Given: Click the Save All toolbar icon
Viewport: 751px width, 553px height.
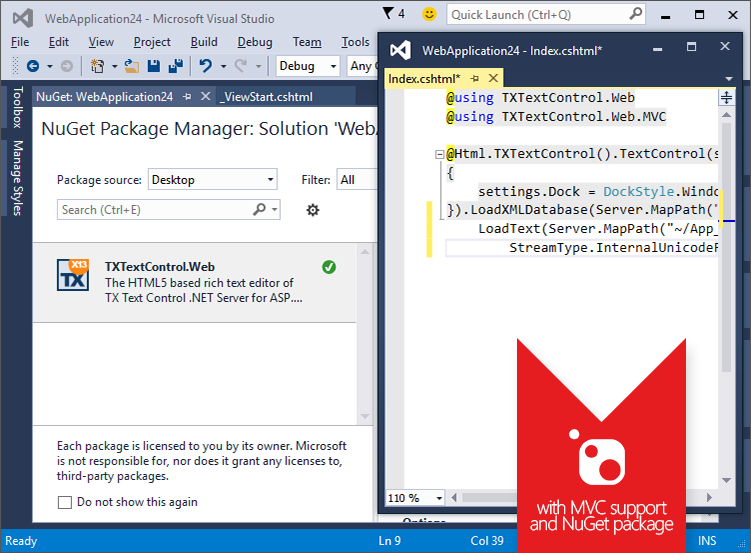Looking at the screenshot, I should 175,66.
